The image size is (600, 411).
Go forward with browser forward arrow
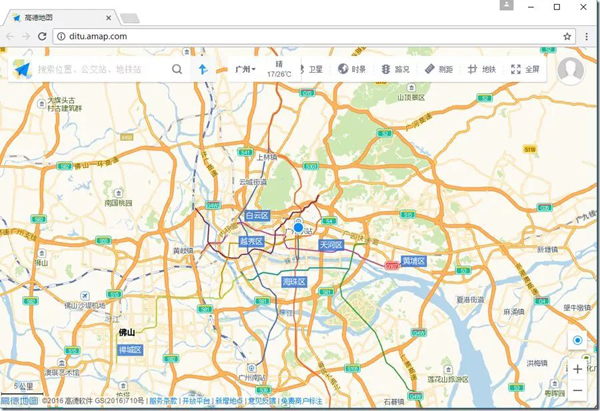pos(26,36)
